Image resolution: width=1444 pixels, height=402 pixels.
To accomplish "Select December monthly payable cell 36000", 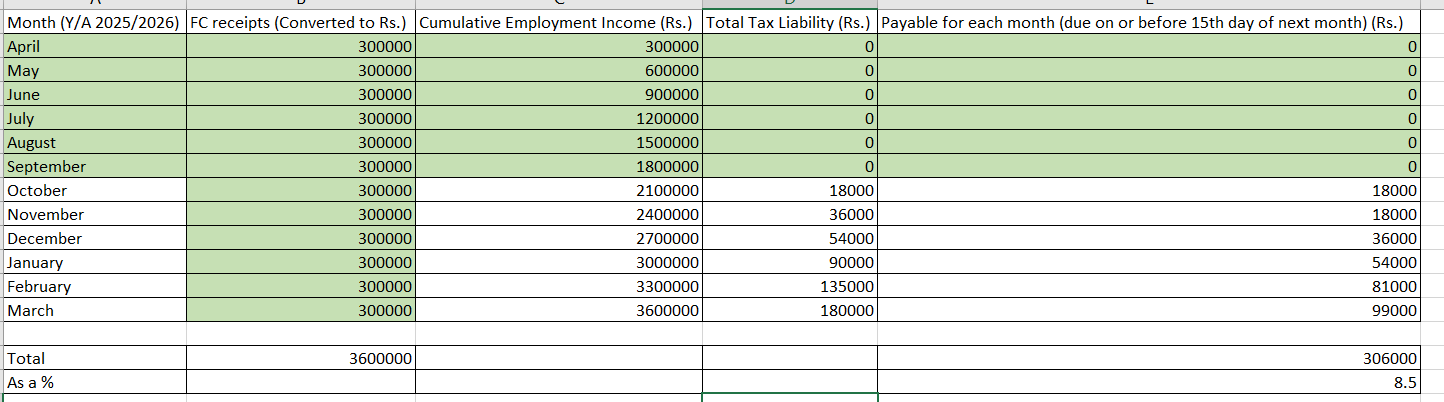I will 1148,239.
